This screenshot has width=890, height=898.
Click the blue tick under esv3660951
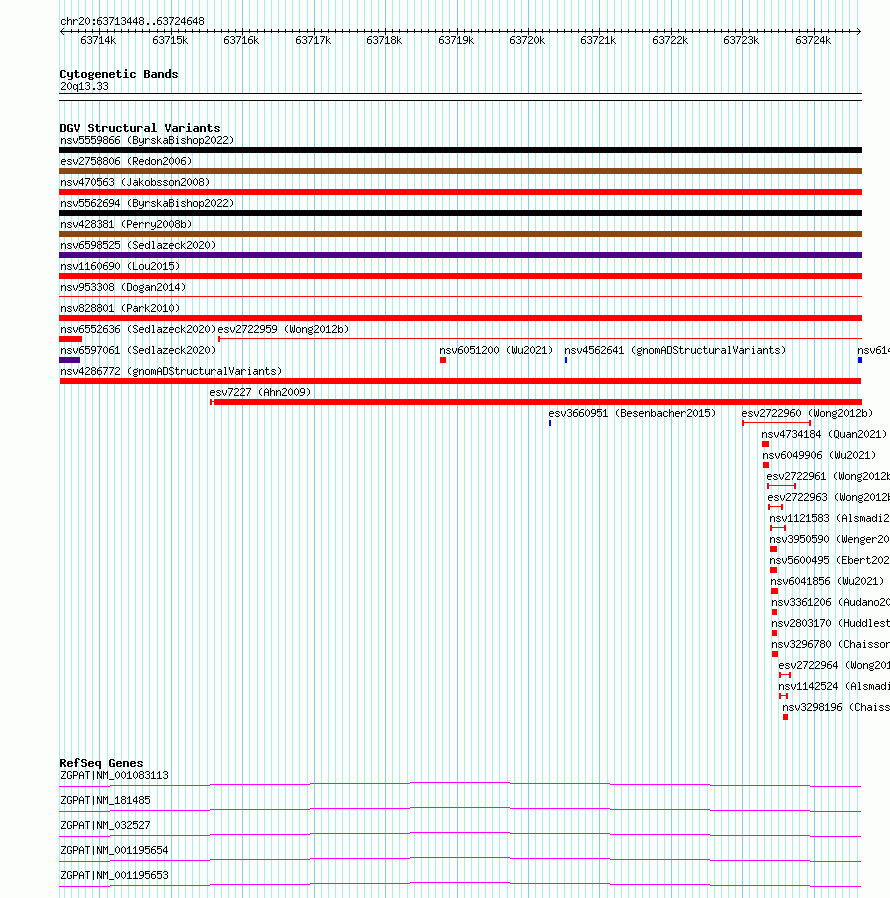(x=550, y=423)
